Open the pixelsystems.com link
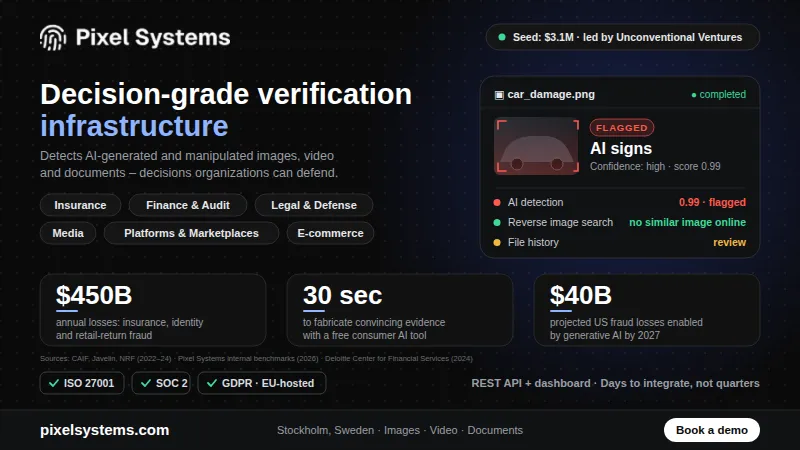Viewport: 800px width, 450px height. [x=105, y=430]
